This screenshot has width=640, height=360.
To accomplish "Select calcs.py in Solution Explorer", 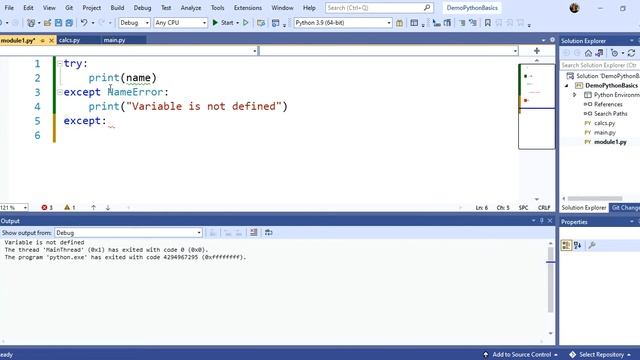I will [604, 123].
